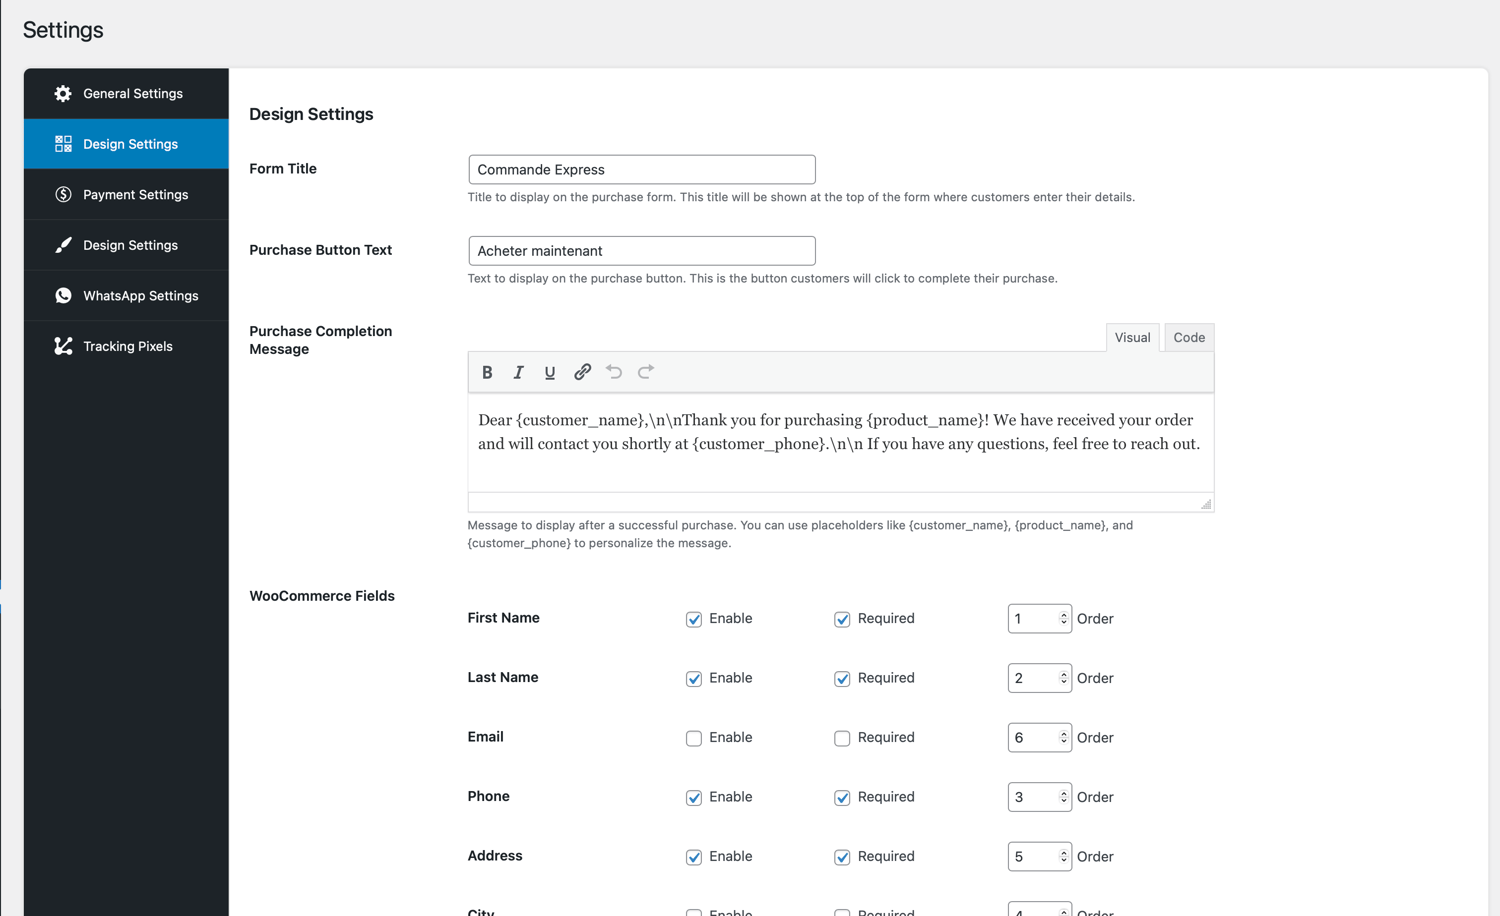Open second Design Settings item with brush
1500x916 pixels.
pos(126,245)
